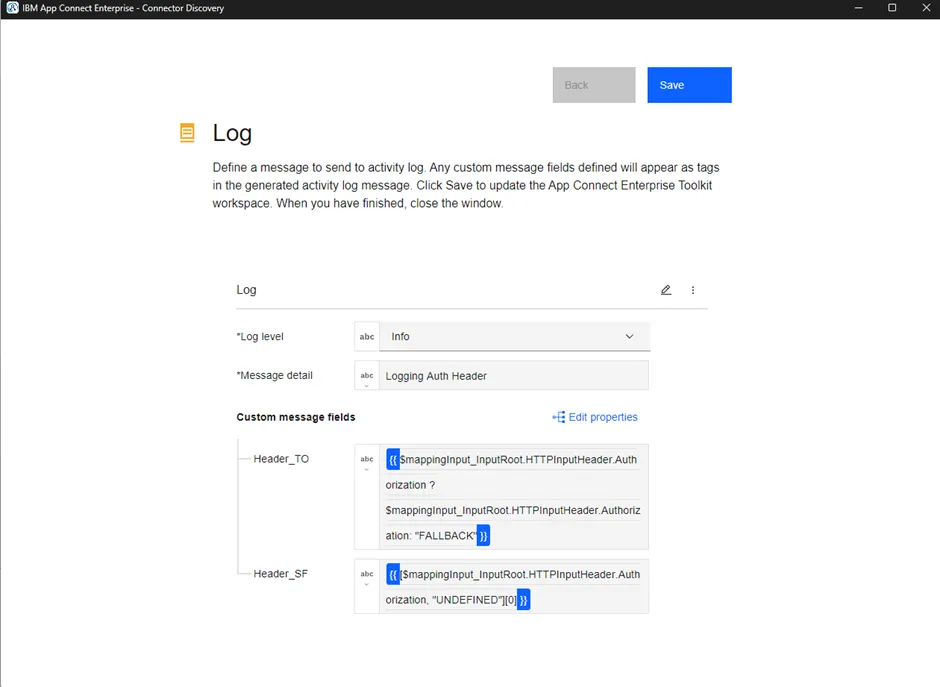
Task: Click the large 'Log' page heading
Action: point(232,133)
